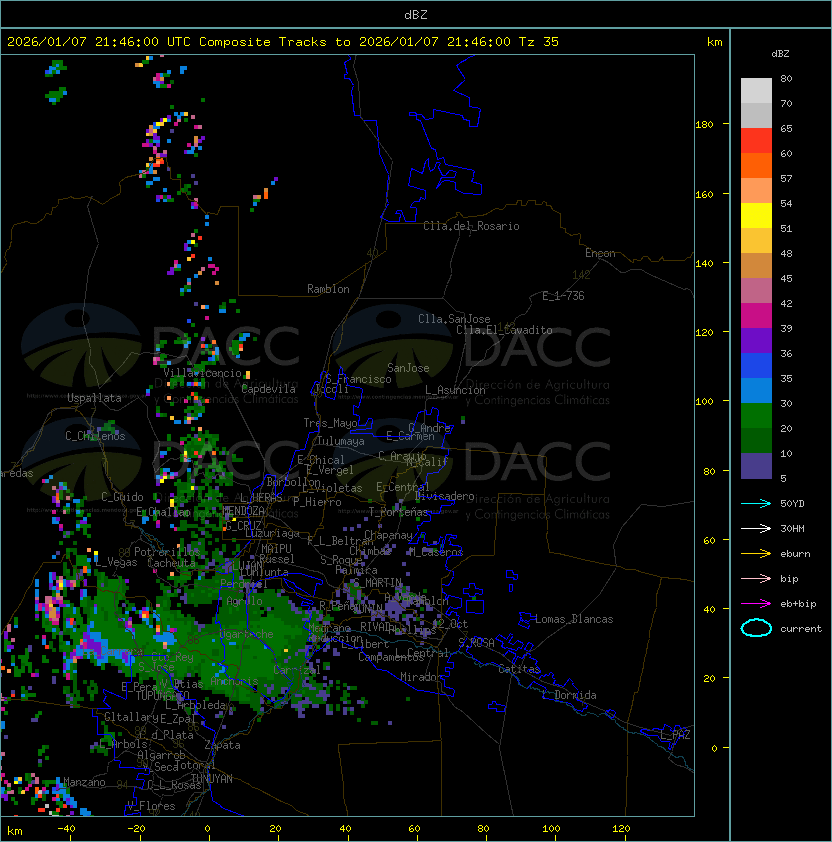832x842 pixels.
Task: Pick the bright orange 57-60 dBZ swatch
Action: tap(756, 165)
